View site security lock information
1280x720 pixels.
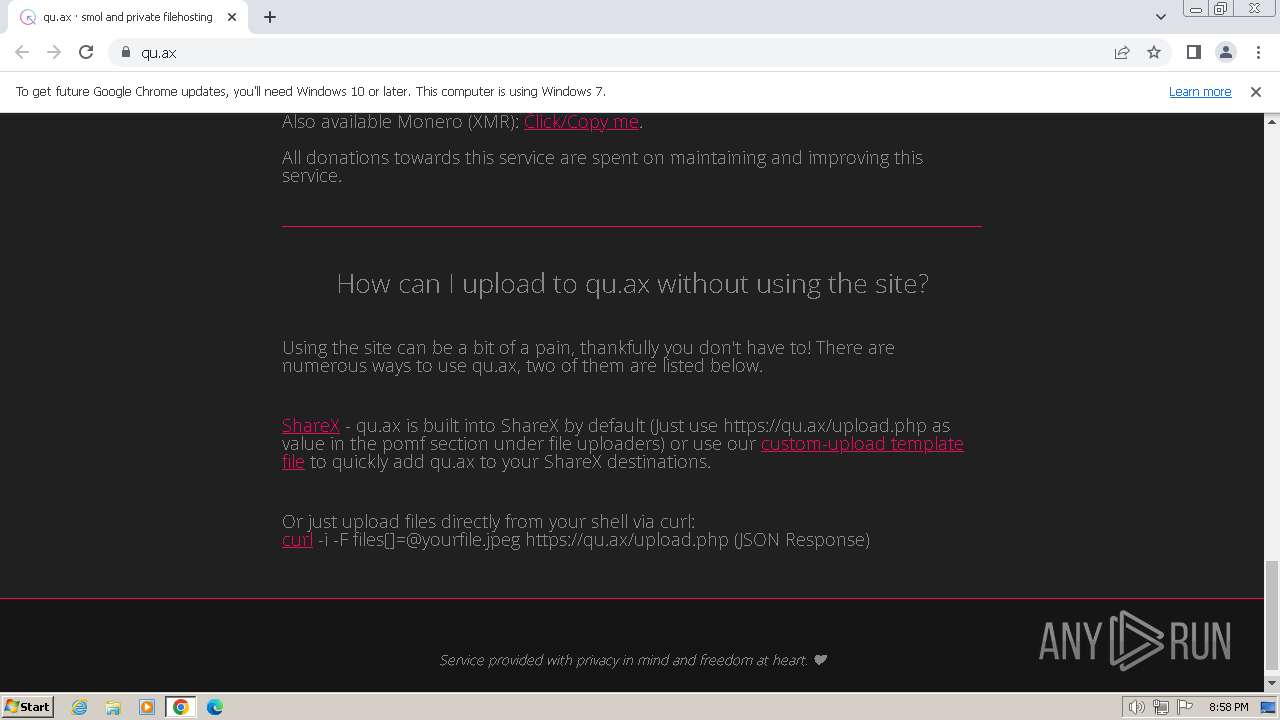point(126,52)
